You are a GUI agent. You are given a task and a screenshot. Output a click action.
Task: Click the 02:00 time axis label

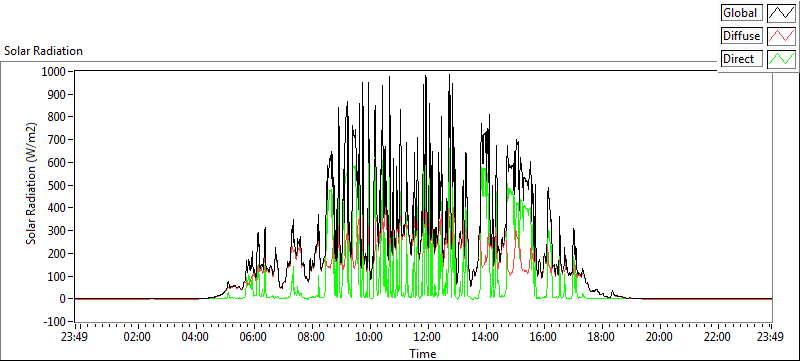(x=137, y=337)
